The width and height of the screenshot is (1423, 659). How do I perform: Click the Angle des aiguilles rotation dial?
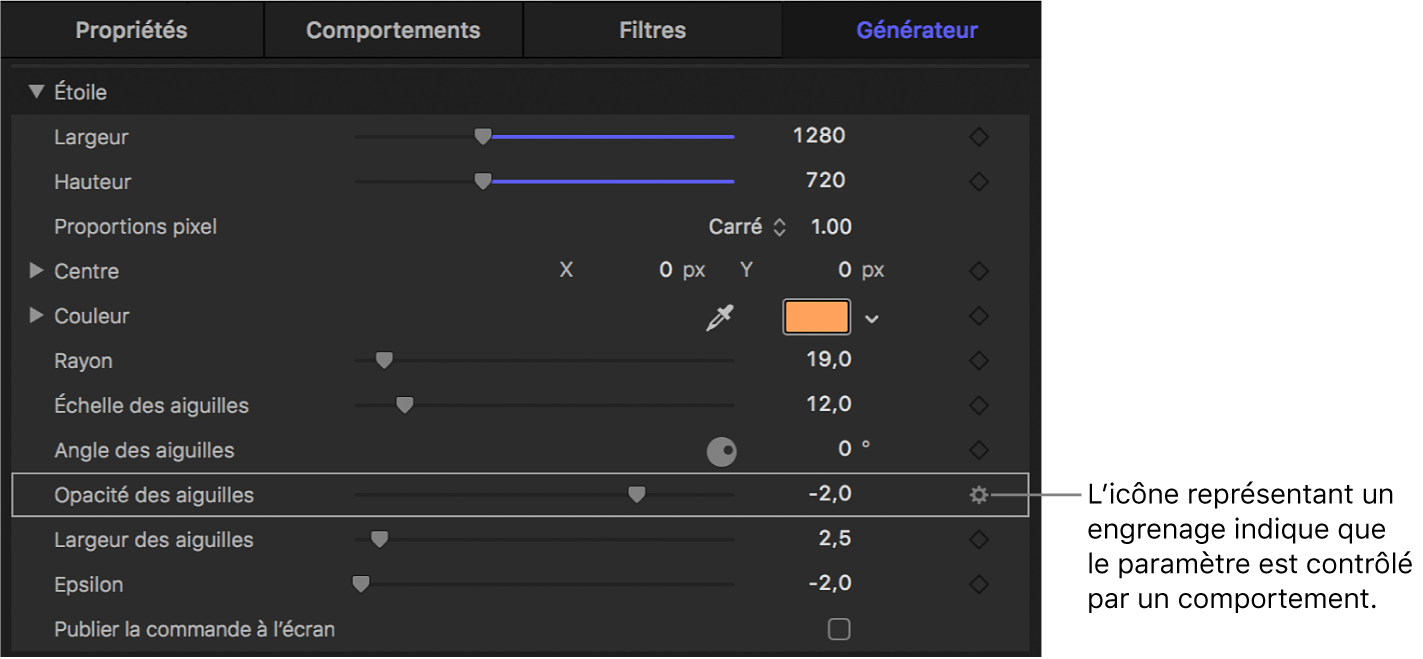[721, 452]
